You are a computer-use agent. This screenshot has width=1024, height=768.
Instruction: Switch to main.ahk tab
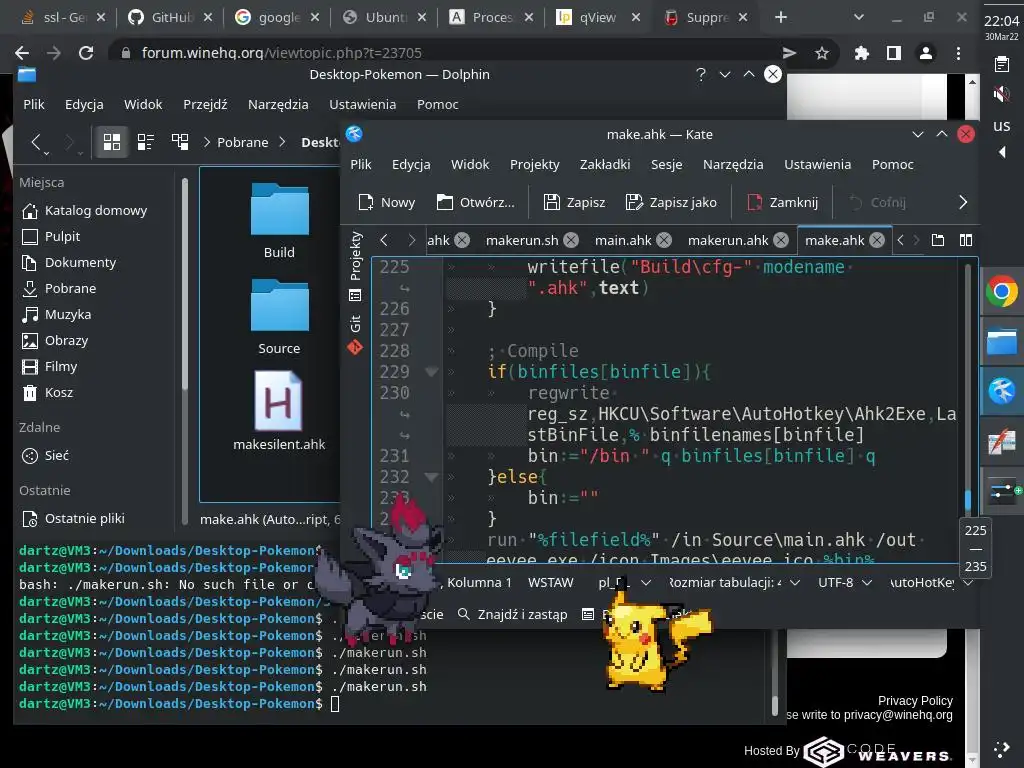[x=623, y=240]
